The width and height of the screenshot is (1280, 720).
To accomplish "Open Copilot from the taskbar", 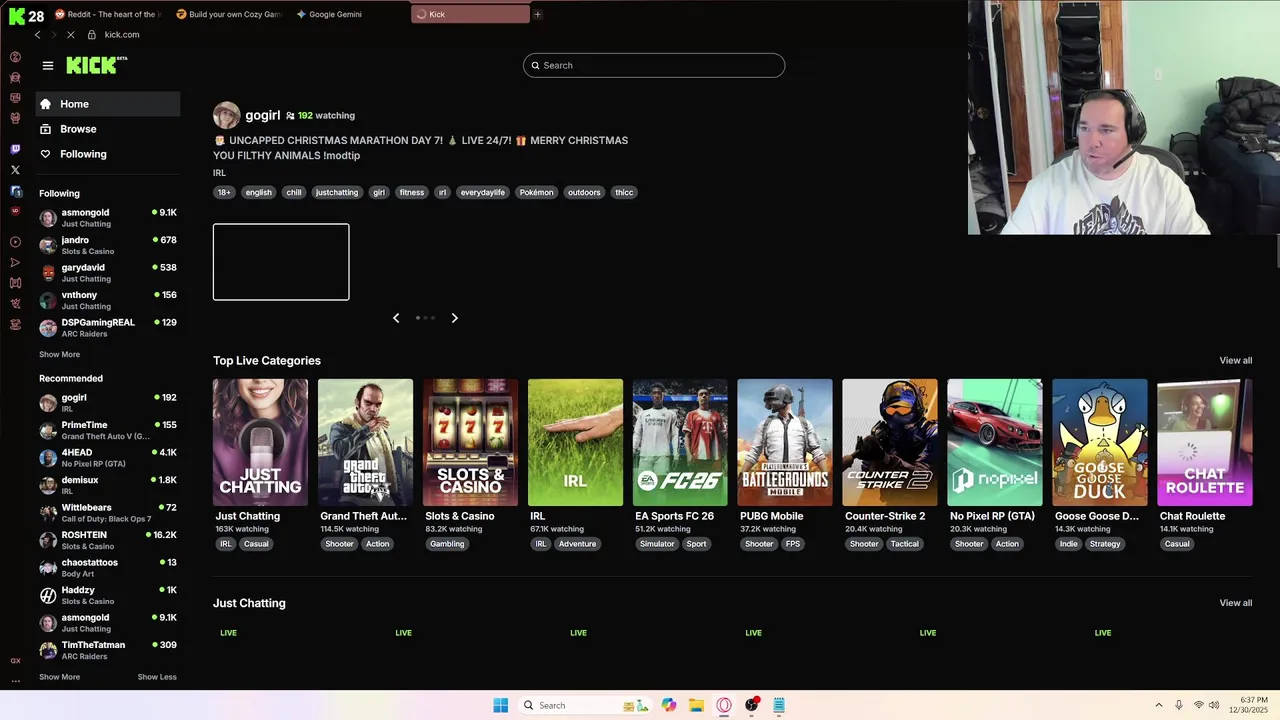I will click(668, 705).
